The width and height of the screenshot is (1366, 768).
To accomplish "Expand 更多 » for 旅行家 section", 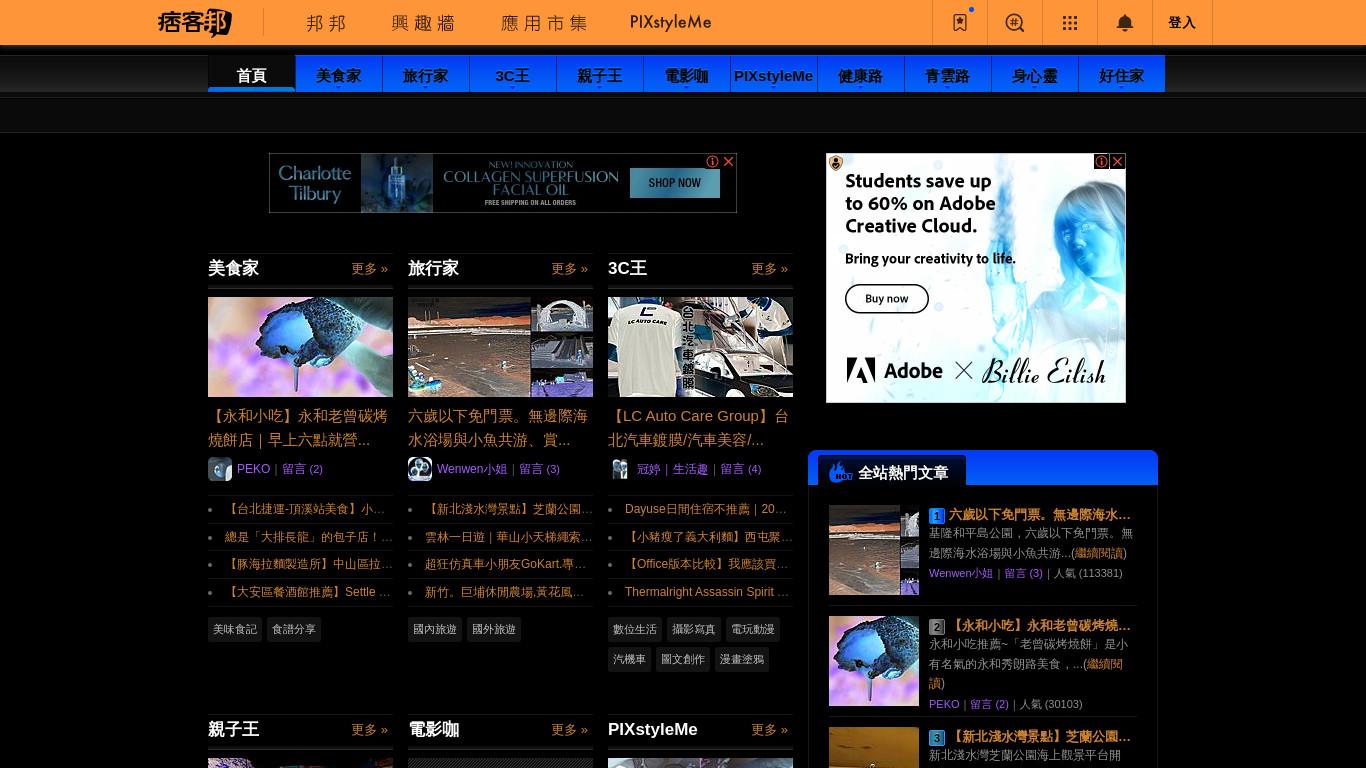I will coord(569,269).
